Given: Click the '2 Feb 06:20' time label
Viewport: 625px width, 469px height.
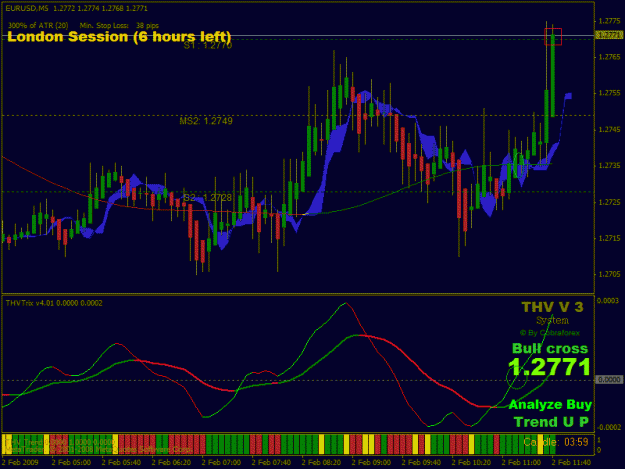Looking at the screenshot, I should (x=171, y=463).
